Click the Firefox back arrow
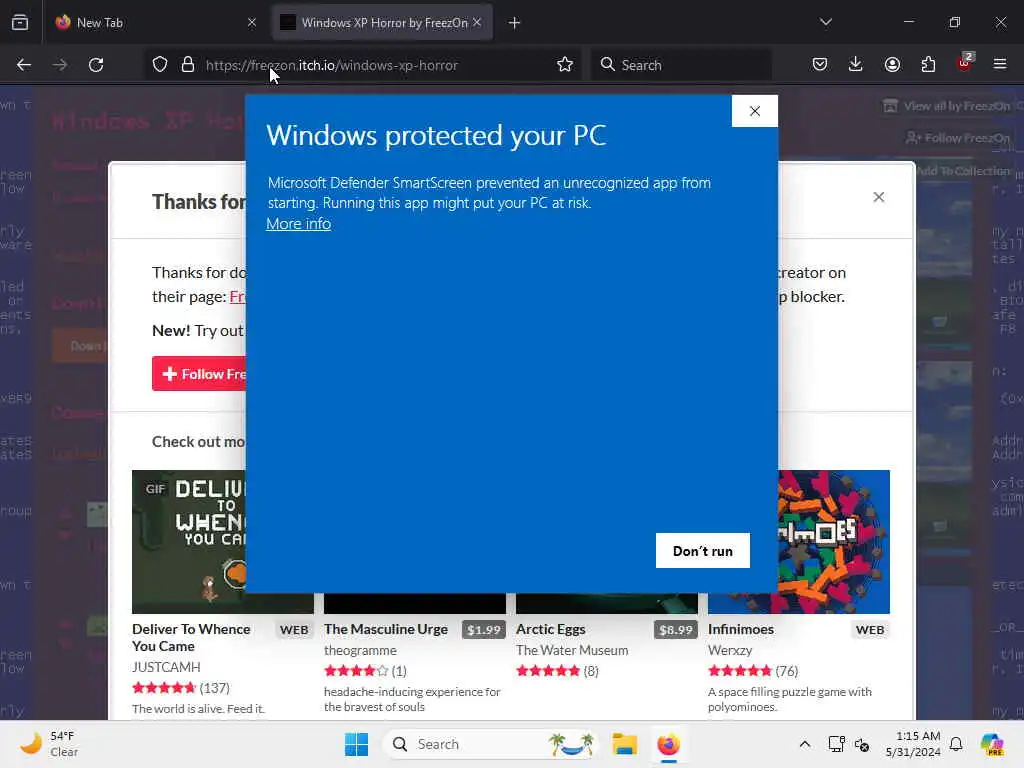1024x768 pixels. pos(24,65)
